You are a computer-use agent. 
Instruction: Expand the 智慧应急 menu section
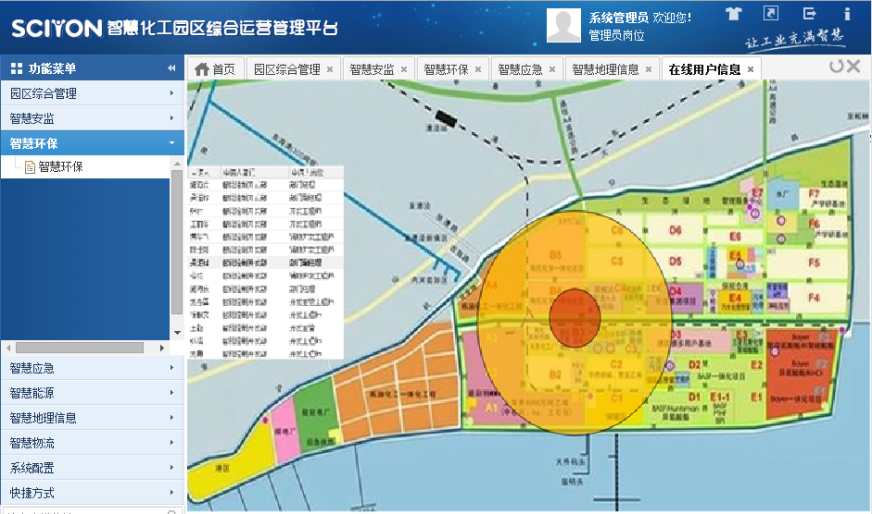point(92,368)
